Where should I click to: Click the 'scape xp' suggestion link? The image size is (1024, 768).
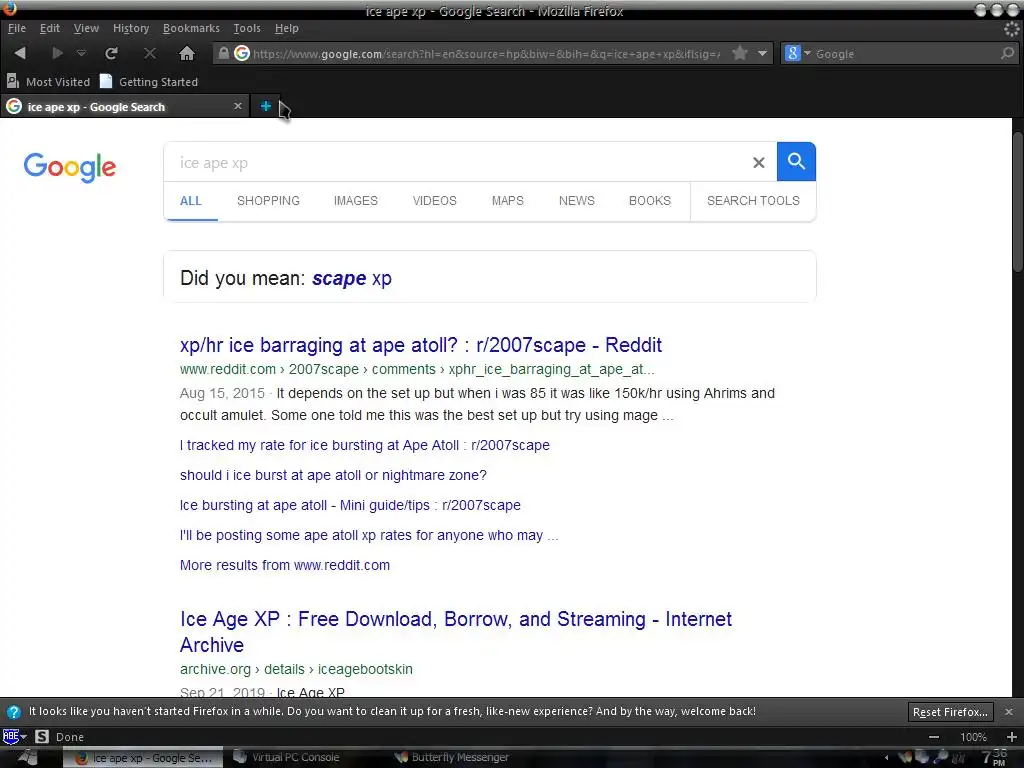point(352,278)
